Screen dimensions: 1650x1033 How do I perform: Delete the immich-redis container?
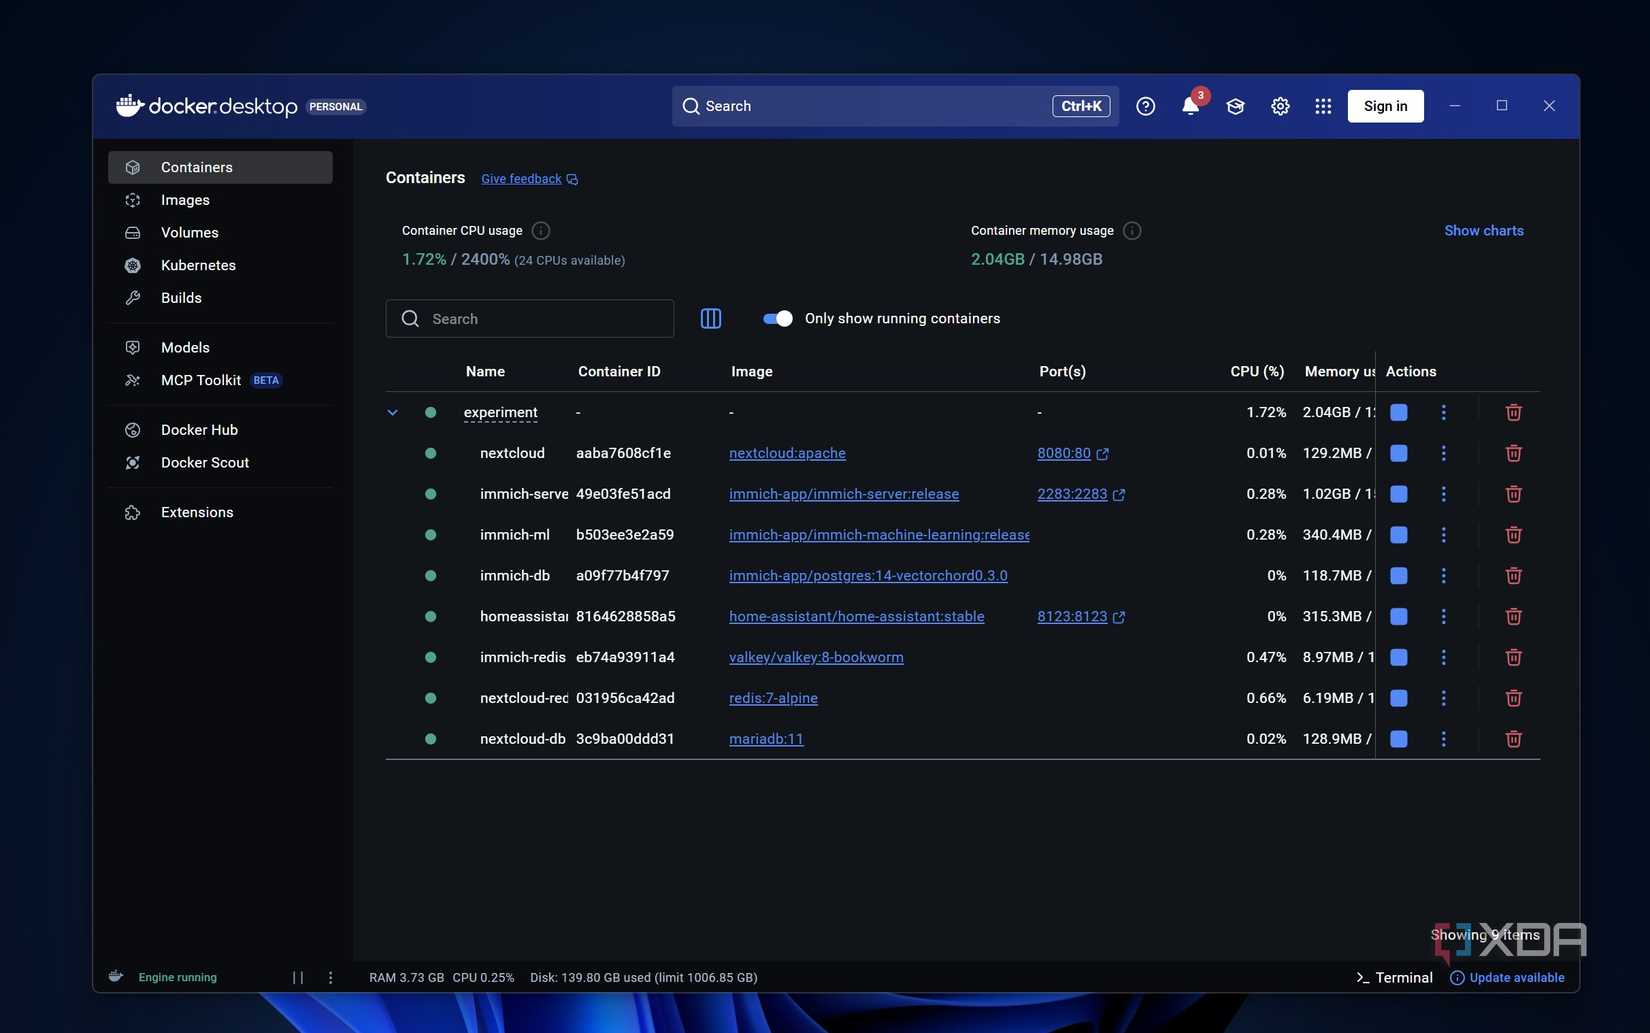pos(1514,657)
